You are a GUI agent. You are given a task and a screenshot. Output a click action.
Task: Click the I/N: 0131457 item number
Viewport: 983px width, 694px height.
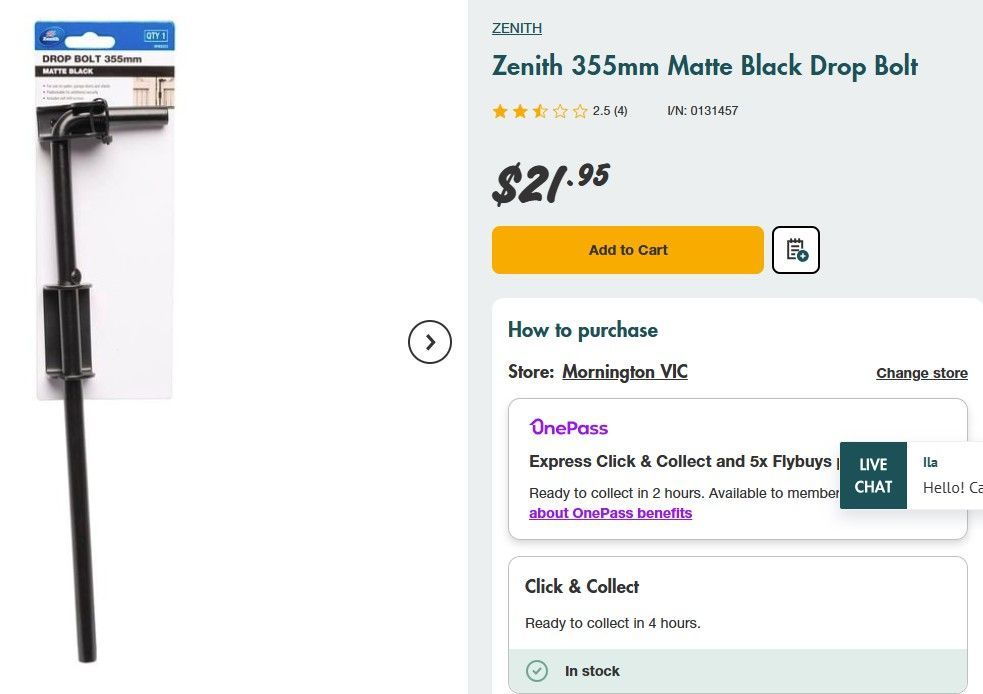click(702, 111)
